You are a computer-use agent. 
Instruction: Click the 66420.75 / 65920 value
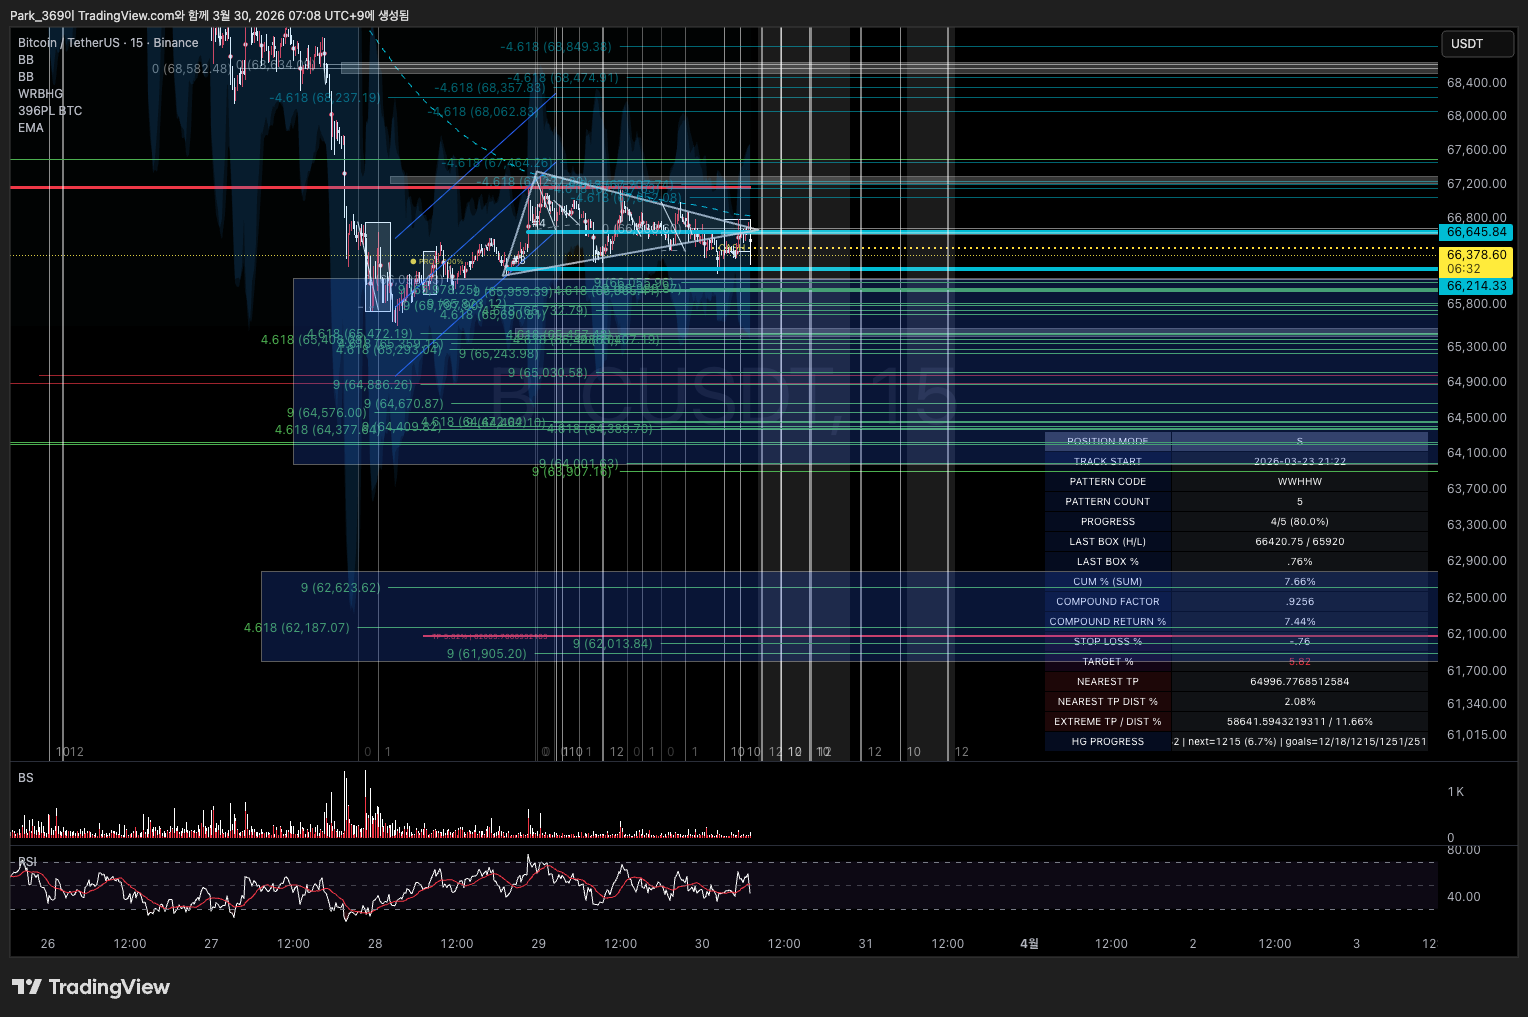(x=1300, y=542)
